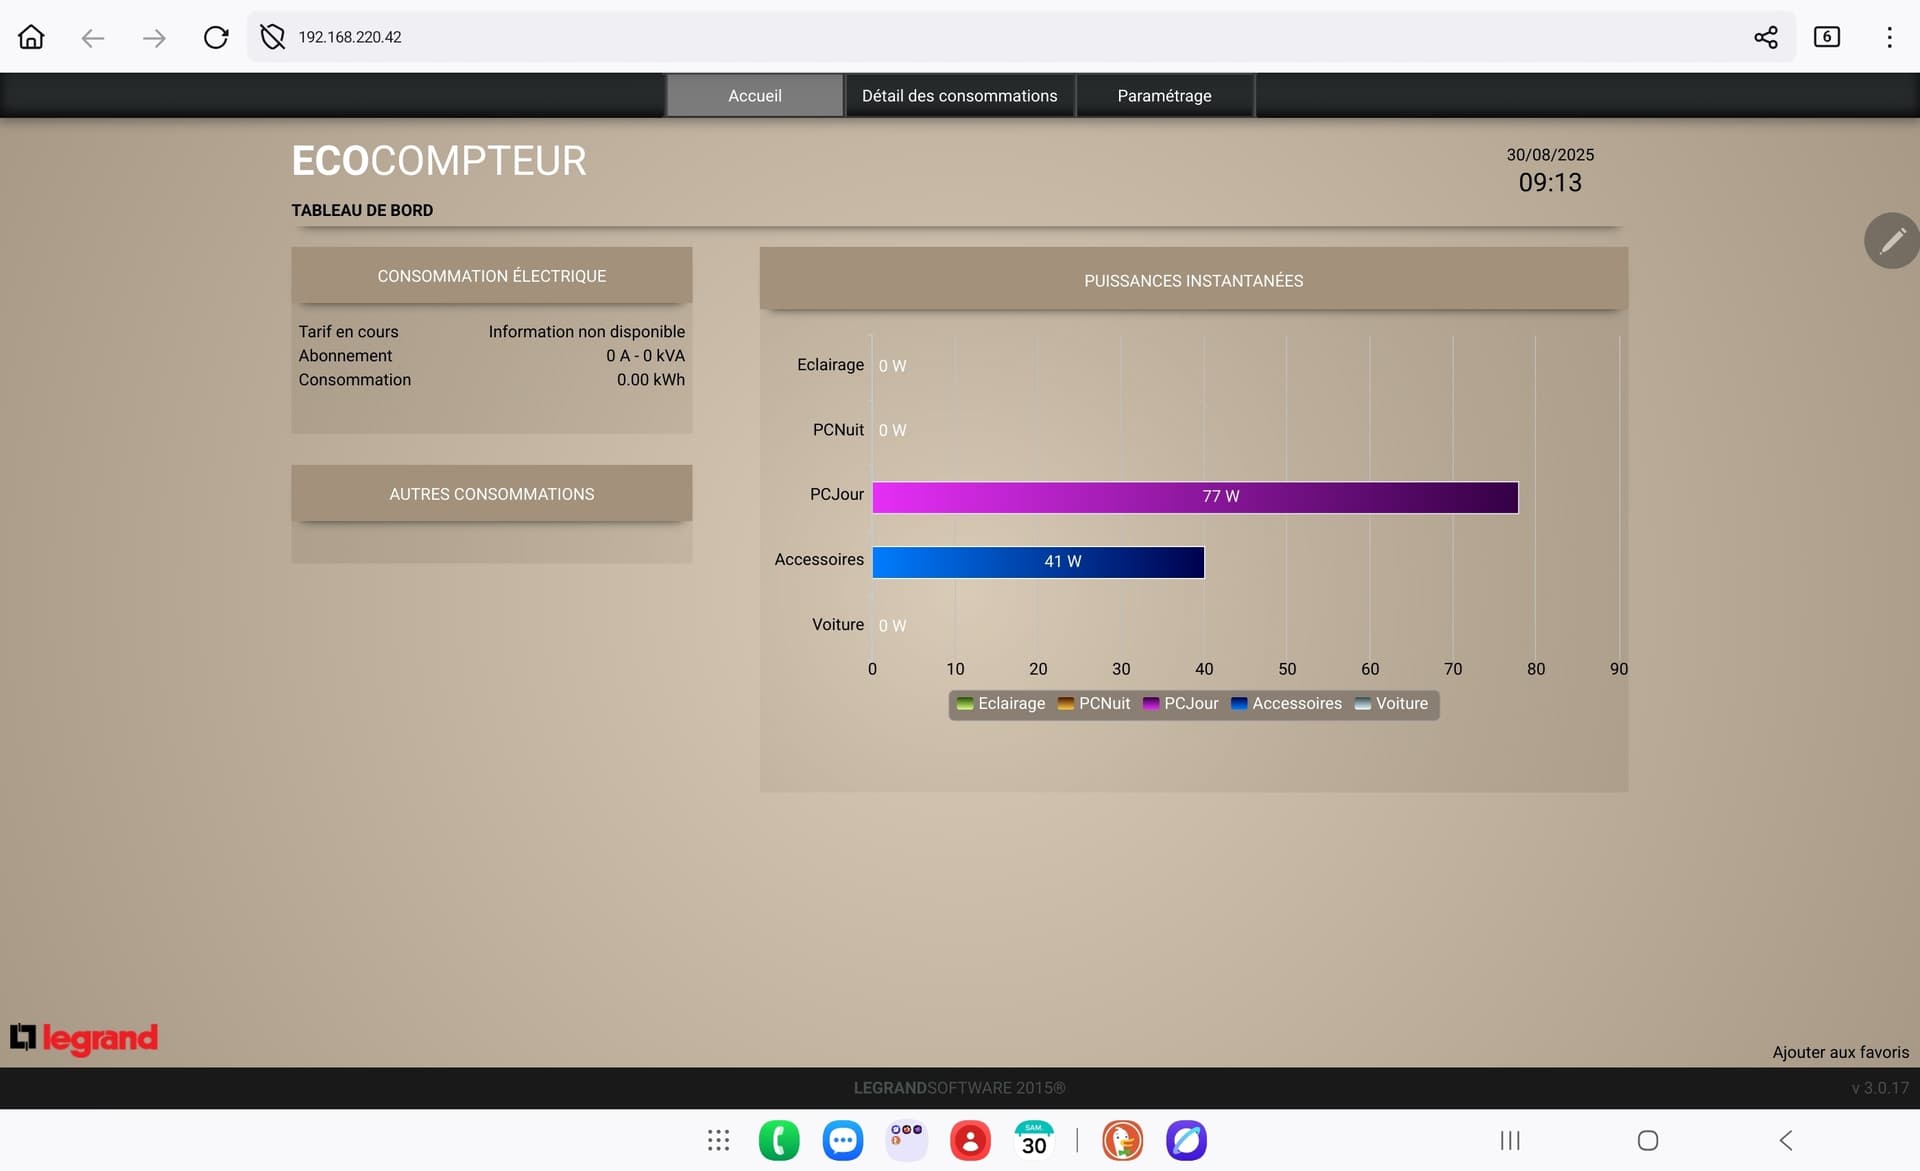Toggle Eclairage series in chart legend
The width and height of the screenshot is (1920, 1171).
coord(1001,704)
